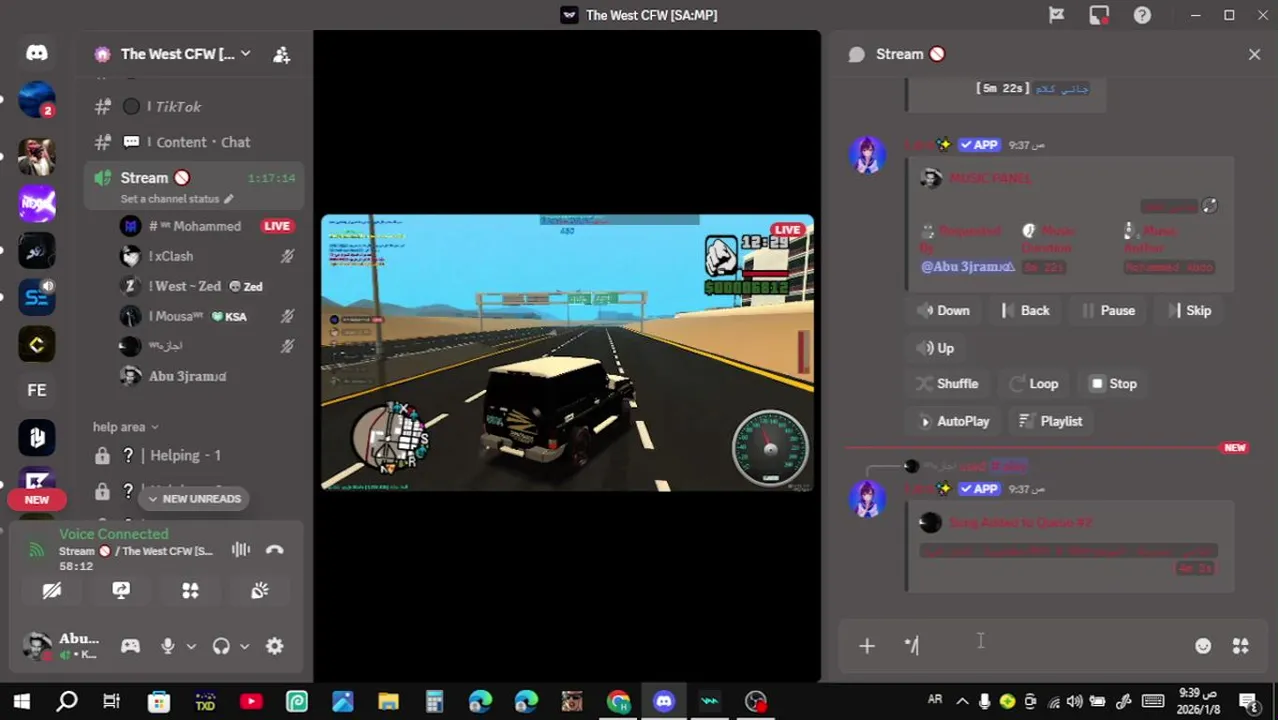Toggle noise suppression waveform icon

coord(241,549)
